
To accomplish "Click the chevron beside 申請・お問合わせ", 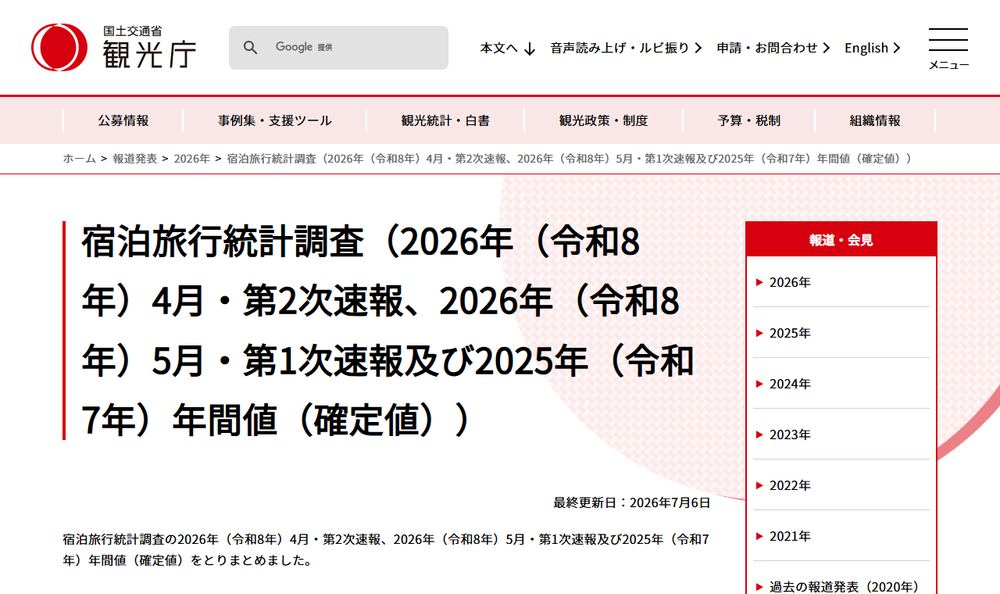I will 827,48.
